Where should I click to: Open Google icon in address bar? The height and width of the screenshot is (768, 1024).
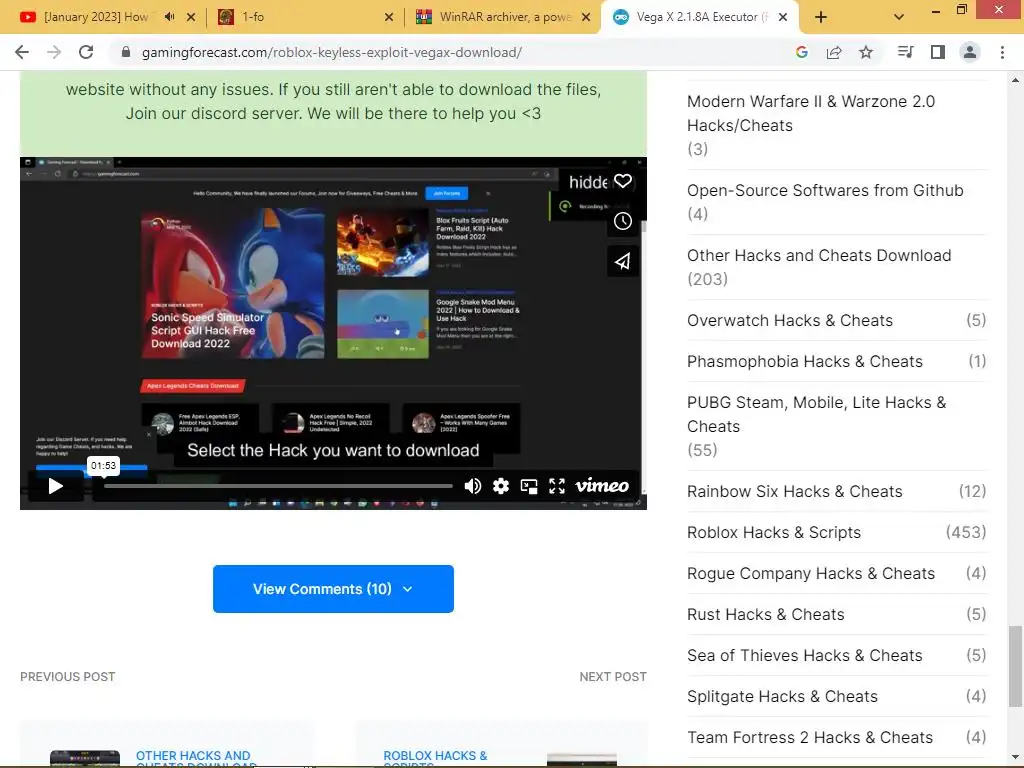[x=802, y=52]
